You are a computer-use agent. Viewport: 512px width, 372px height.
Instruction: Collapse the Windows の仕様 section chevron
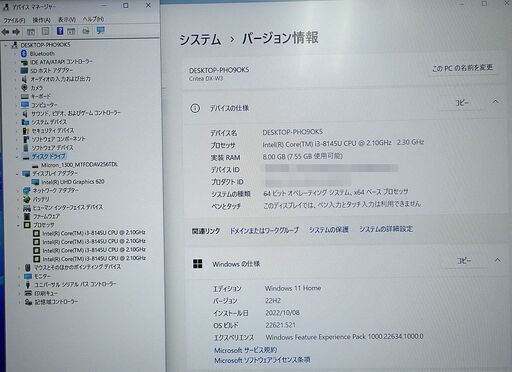click(497, 260)
